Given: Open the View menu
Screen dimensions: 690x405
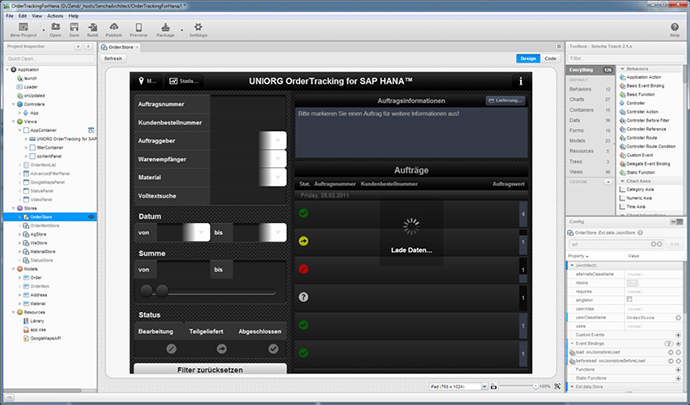Looking at the screenshot, I should click(x=37, y=16).
